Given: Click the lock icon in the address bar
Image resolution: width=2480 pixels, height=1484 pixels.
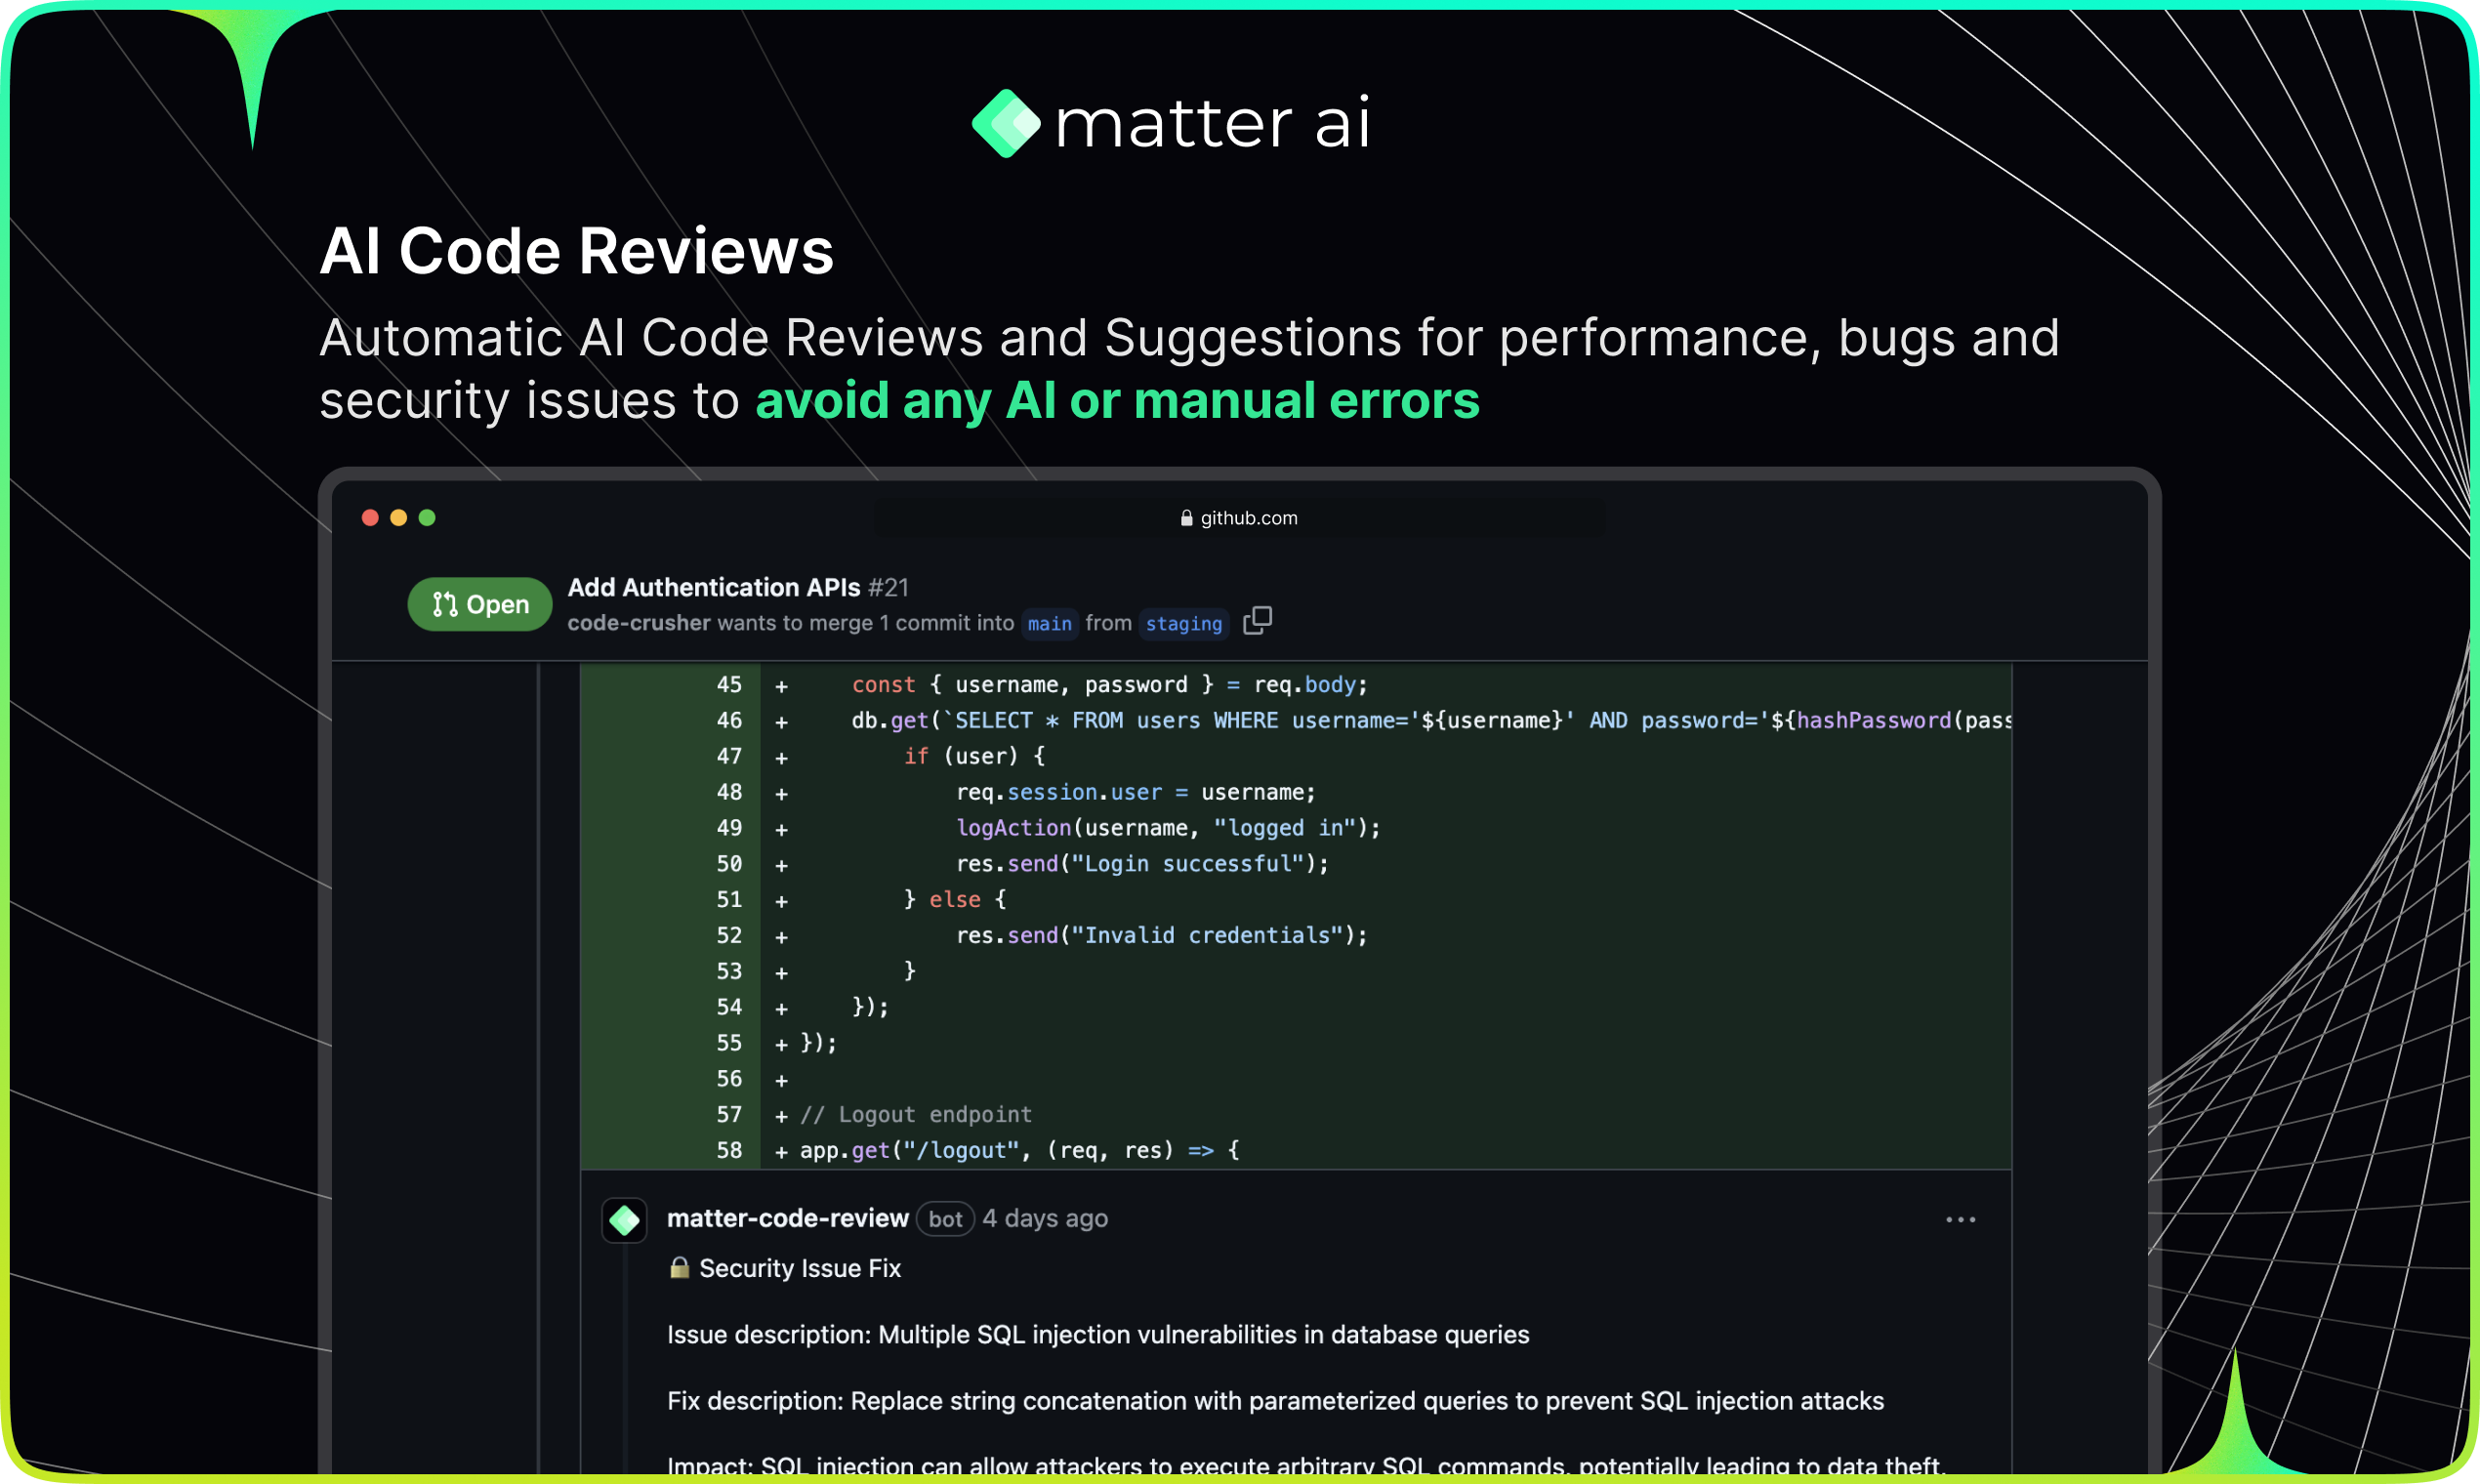Looking at the screenshot, I should [1186, 517].
